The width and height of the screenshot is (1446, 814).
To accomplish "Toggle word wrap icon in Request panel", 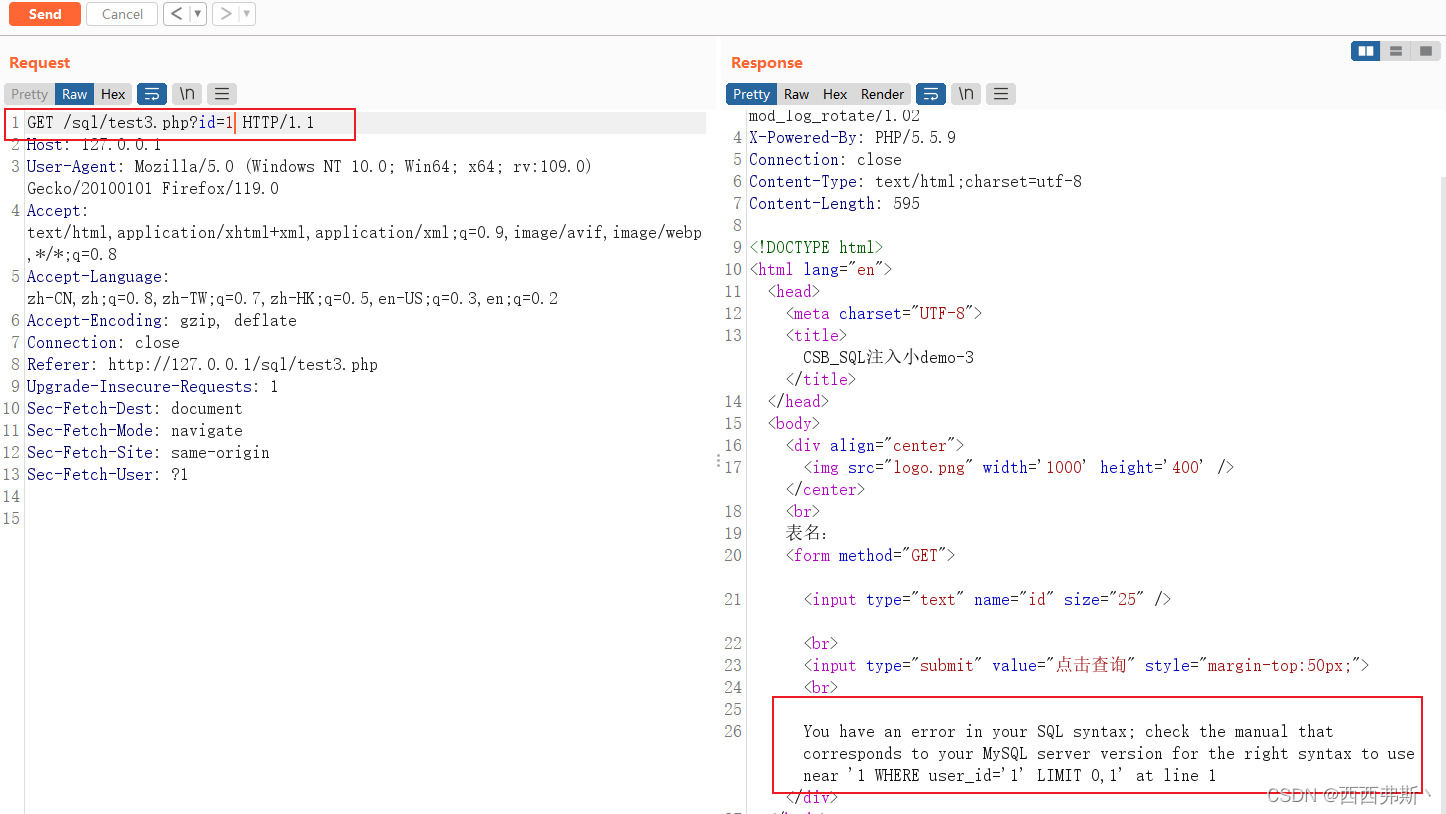I will [152, 94].
